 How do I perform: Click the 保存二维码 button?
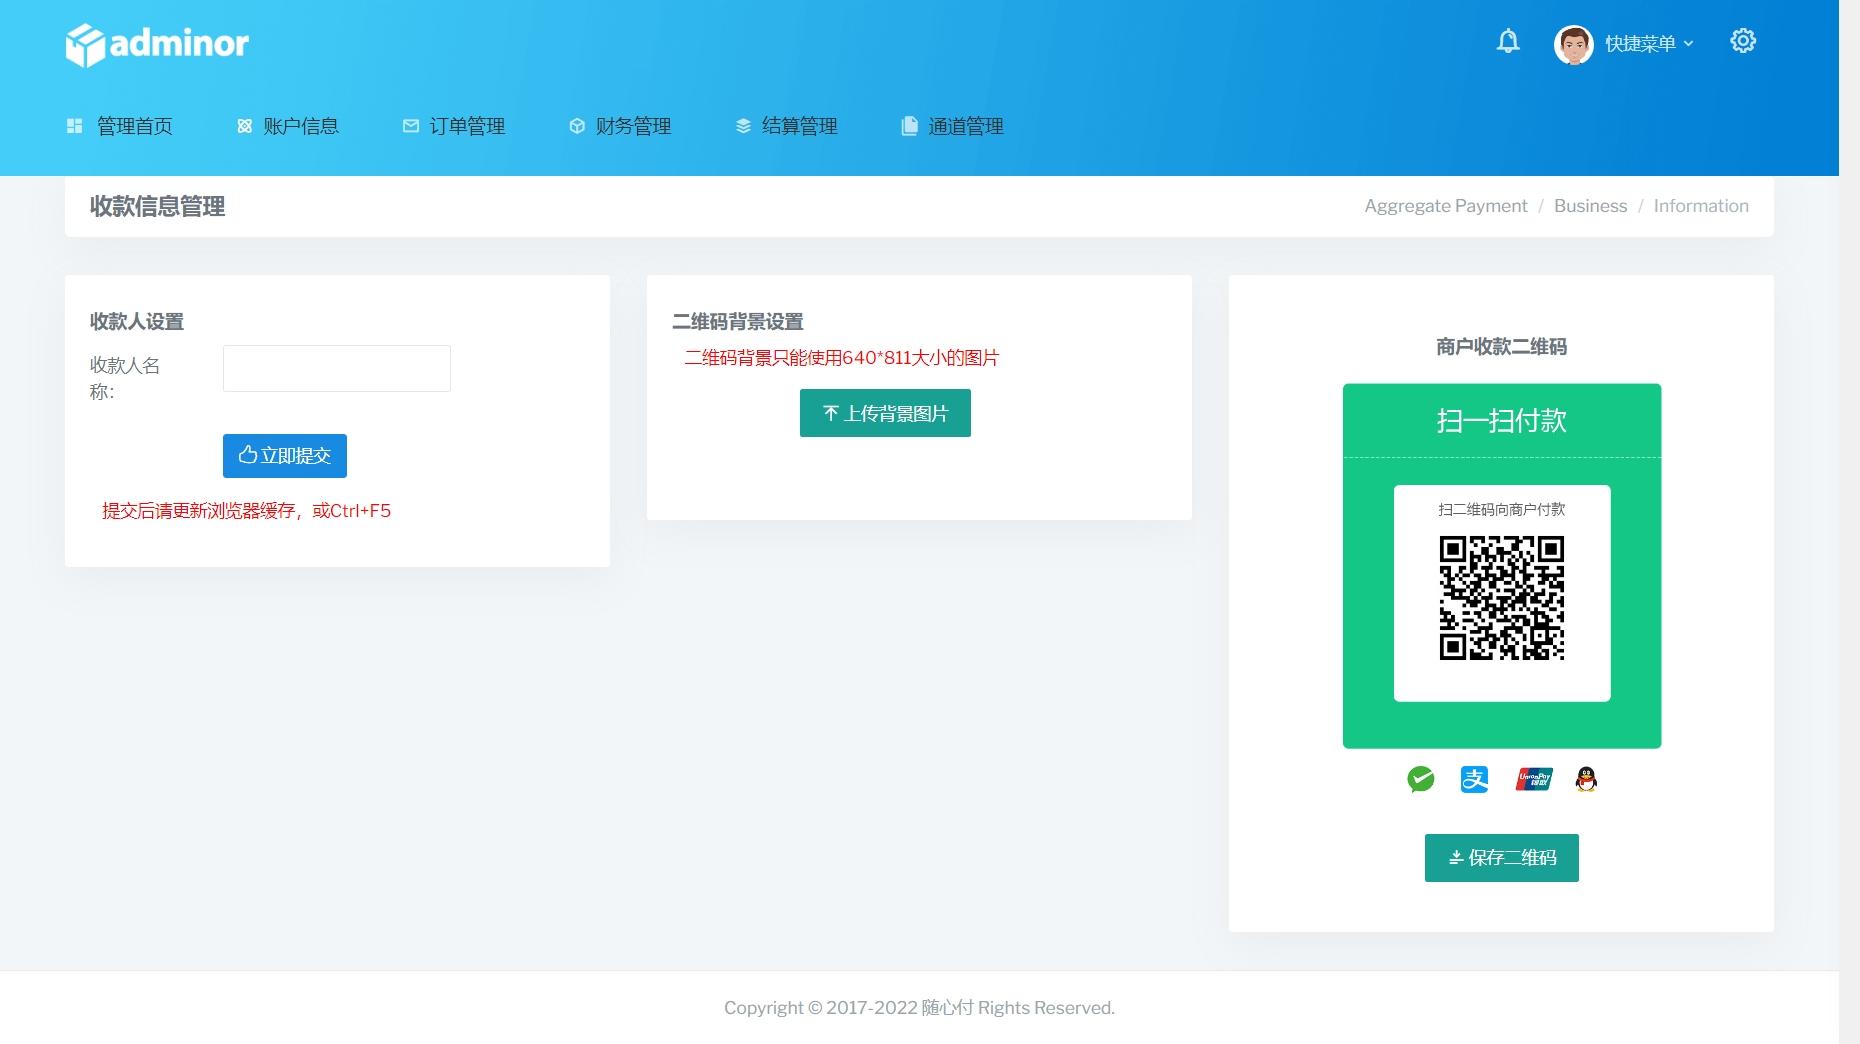coord(1502,858)
